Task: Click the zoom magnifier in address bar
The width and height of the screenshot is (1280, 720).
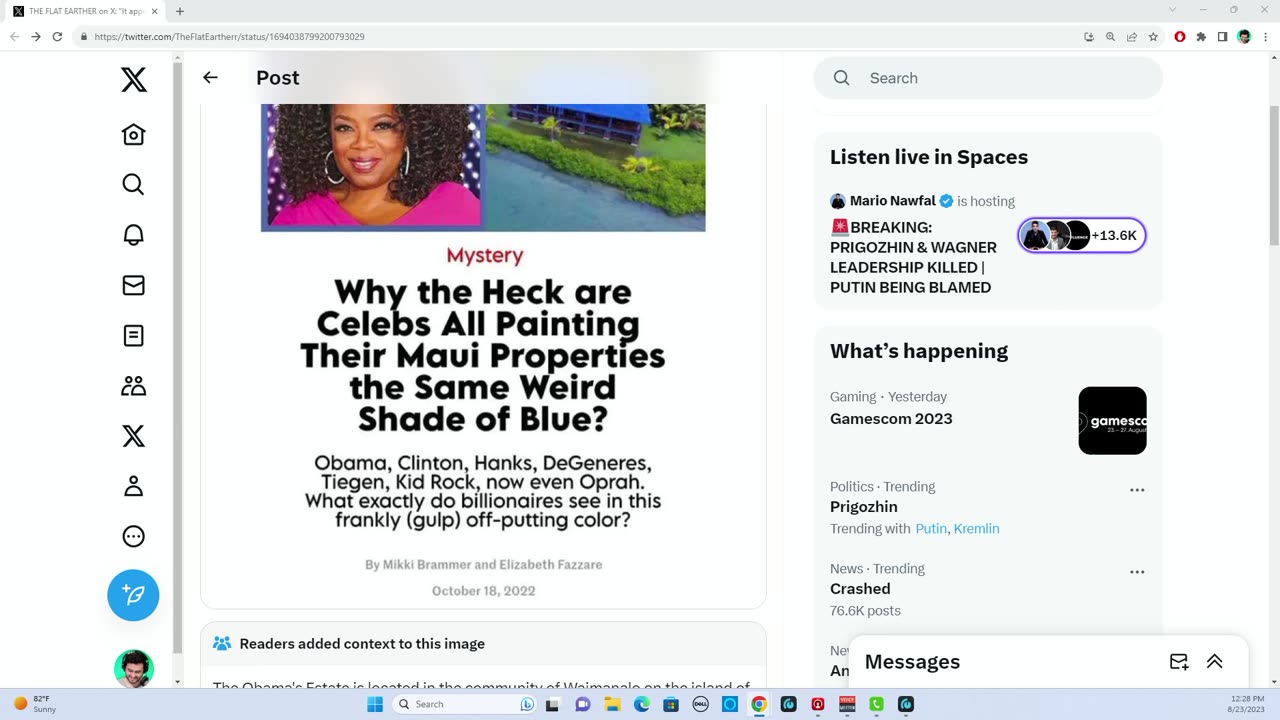Action: 1110,37
